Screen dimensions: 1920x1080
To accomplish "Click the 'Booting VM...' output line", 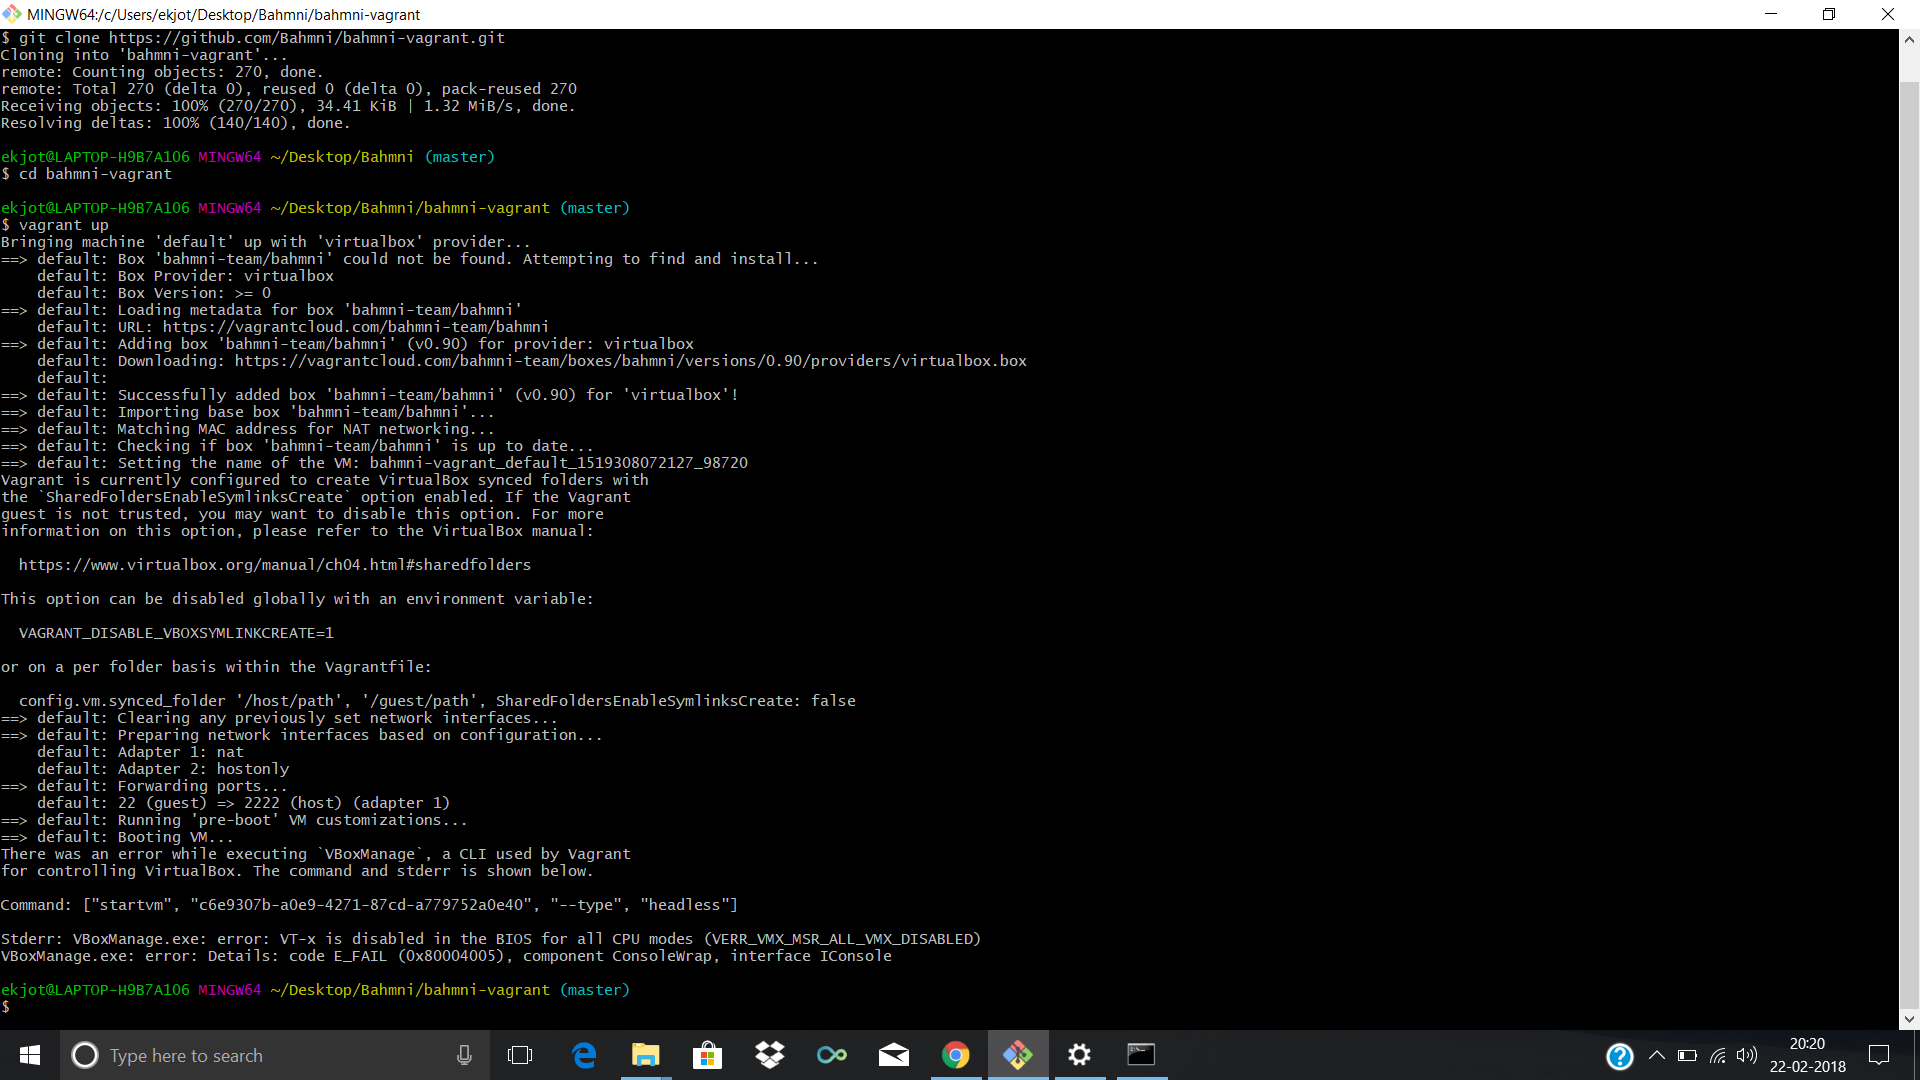I will pos(118,837).
